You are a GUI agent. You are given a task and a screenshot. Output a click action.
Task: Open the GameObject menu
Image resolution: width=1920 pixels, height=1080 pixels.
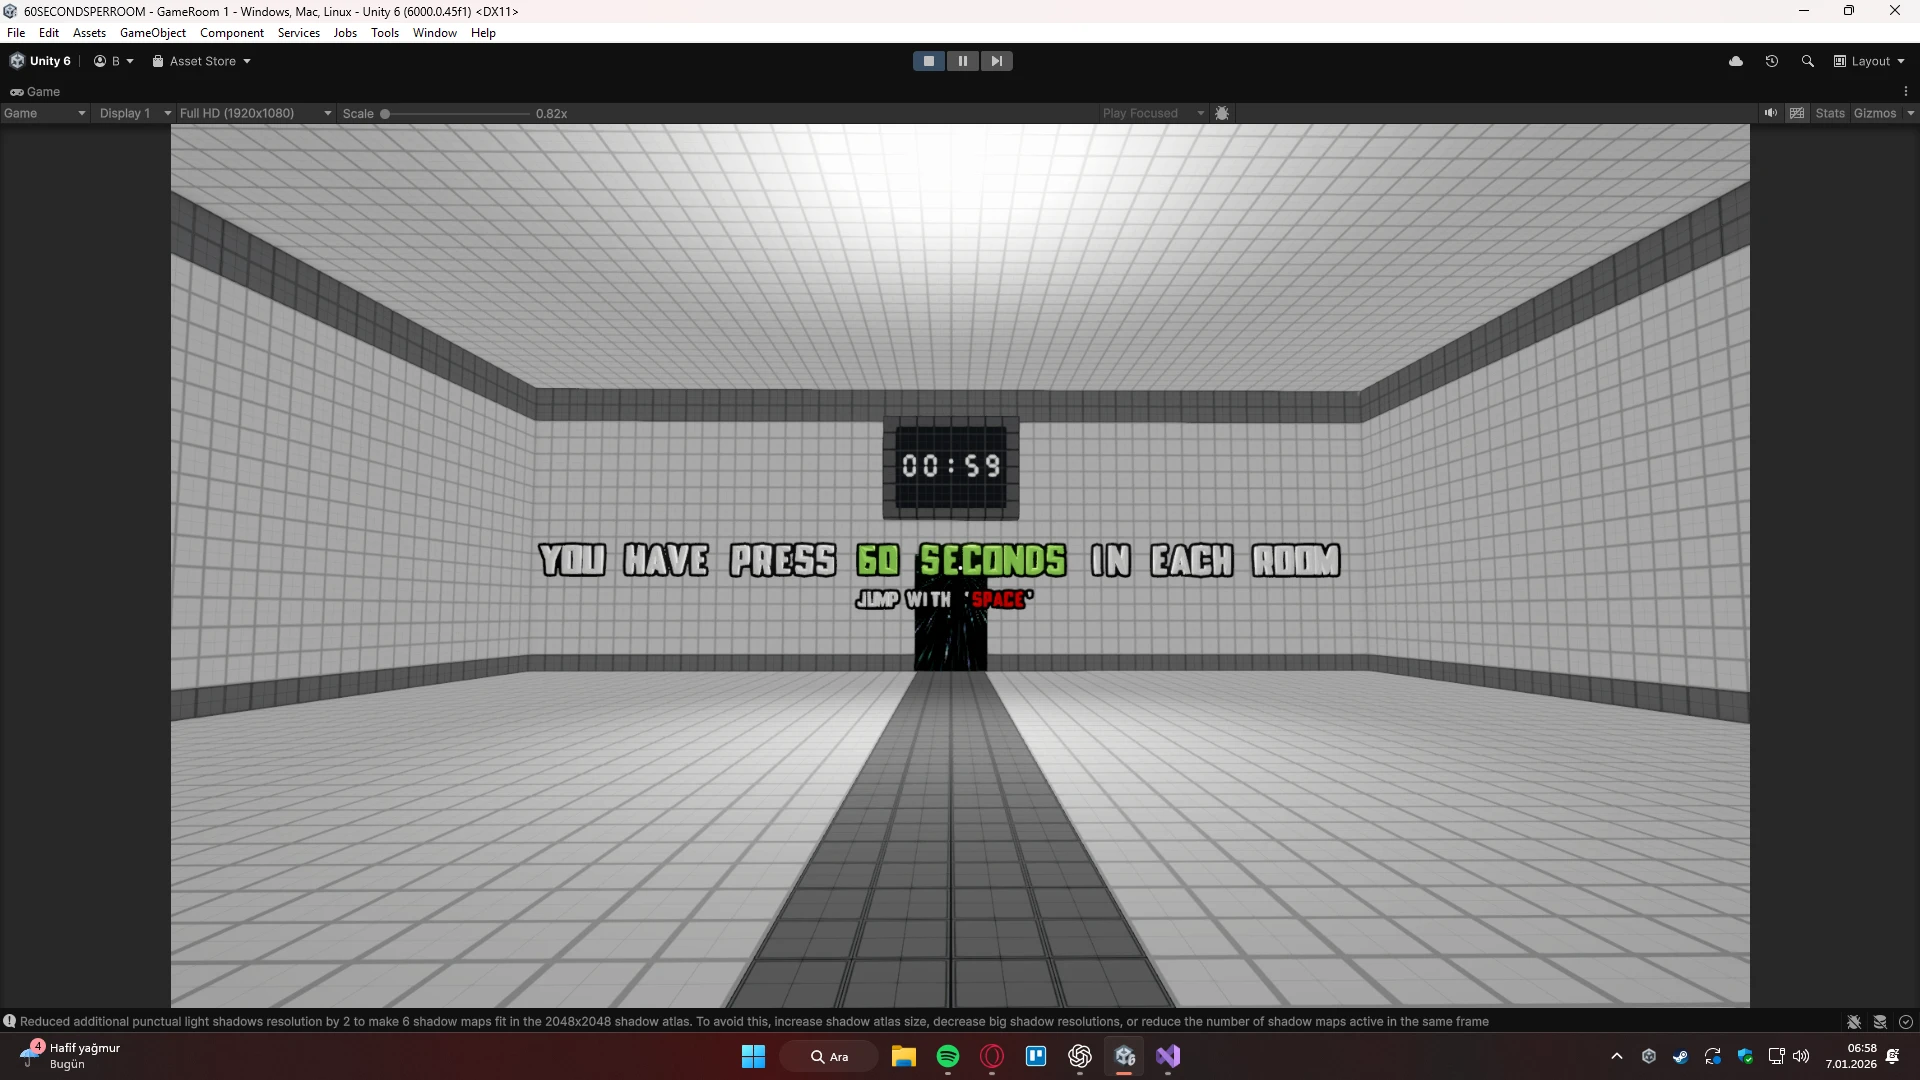tap(152, 33)
